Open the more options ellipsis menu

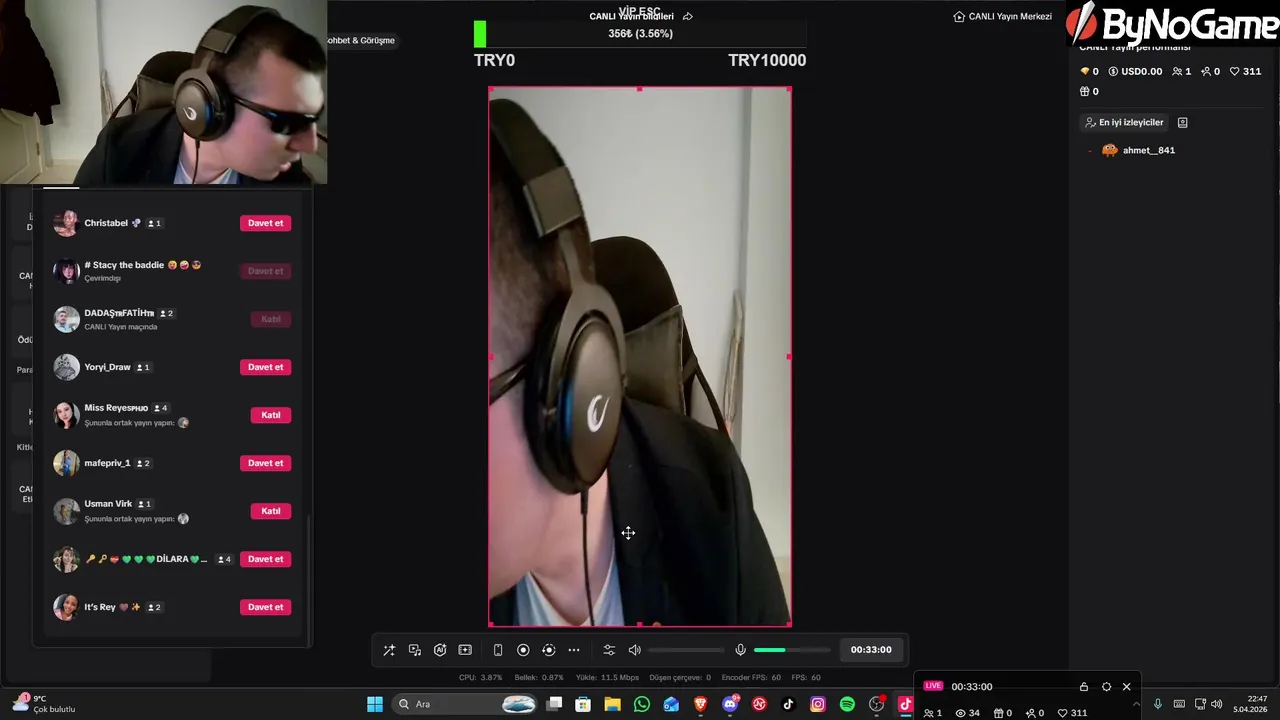pyautogui.click(x=574, y=650)
